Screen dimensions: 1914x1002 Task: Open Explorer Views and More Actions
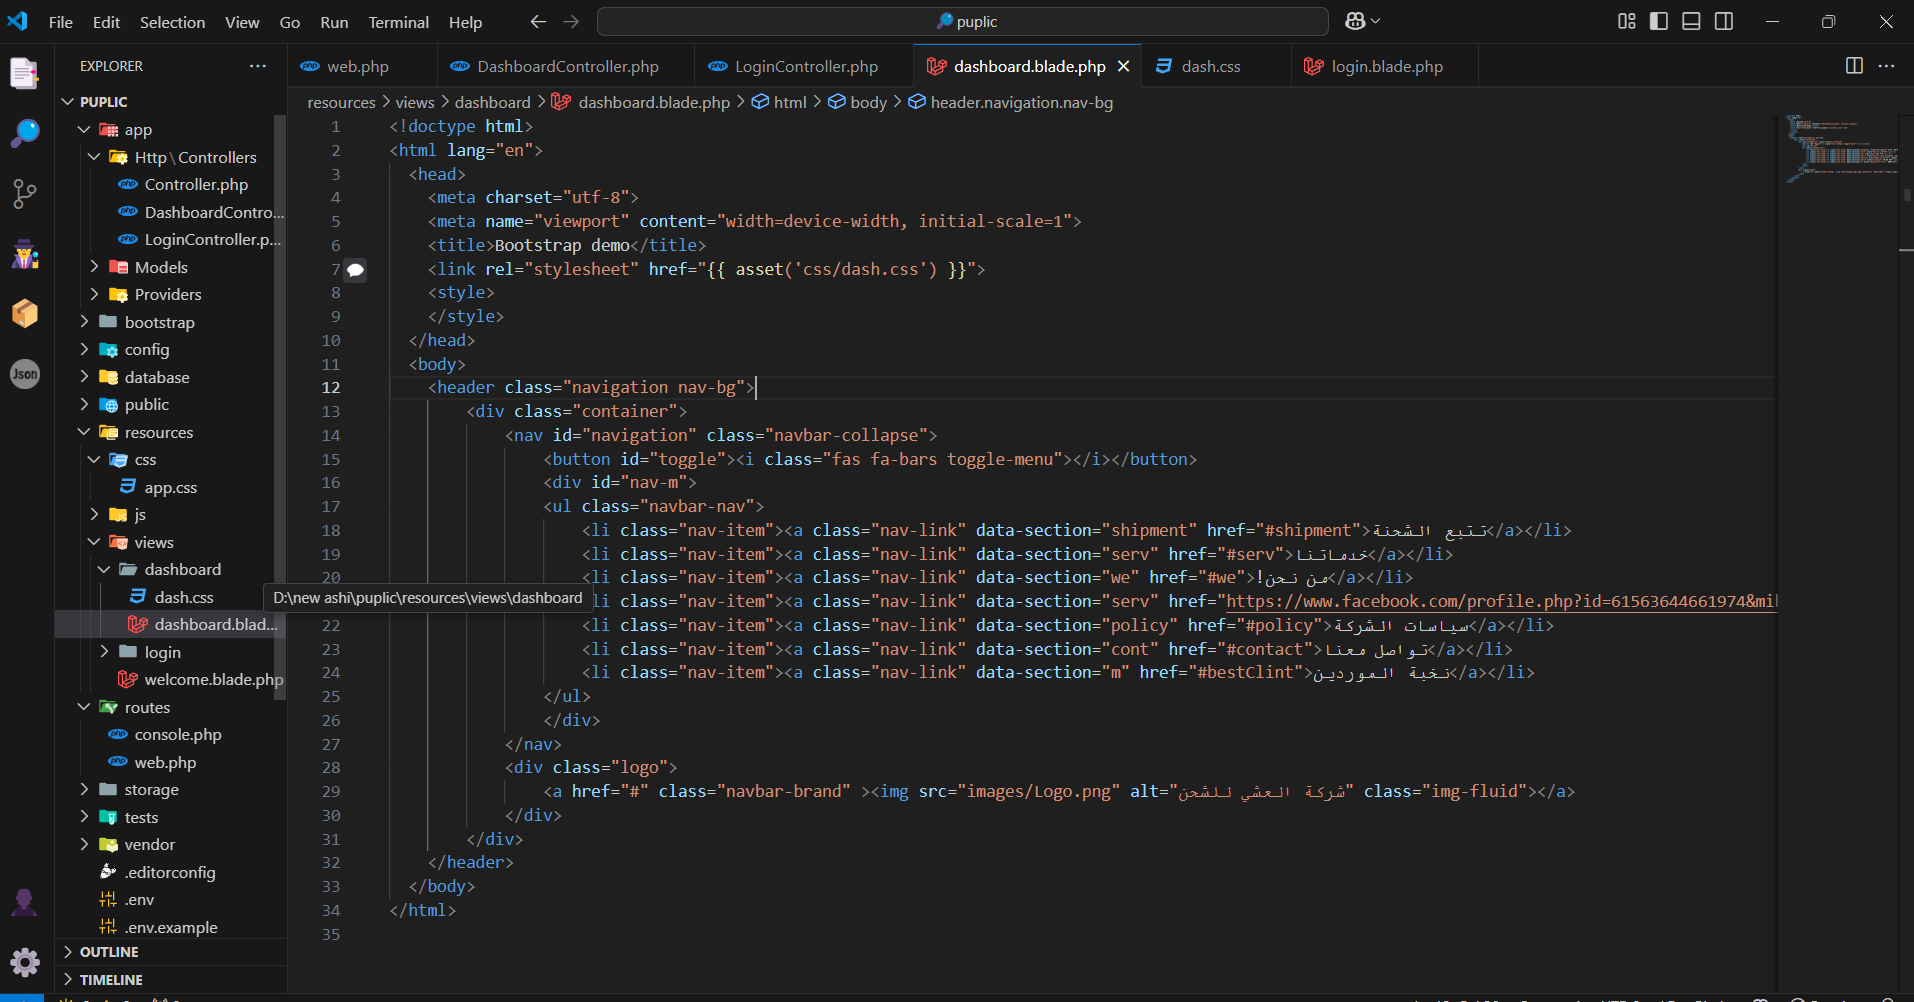point(258,66)
